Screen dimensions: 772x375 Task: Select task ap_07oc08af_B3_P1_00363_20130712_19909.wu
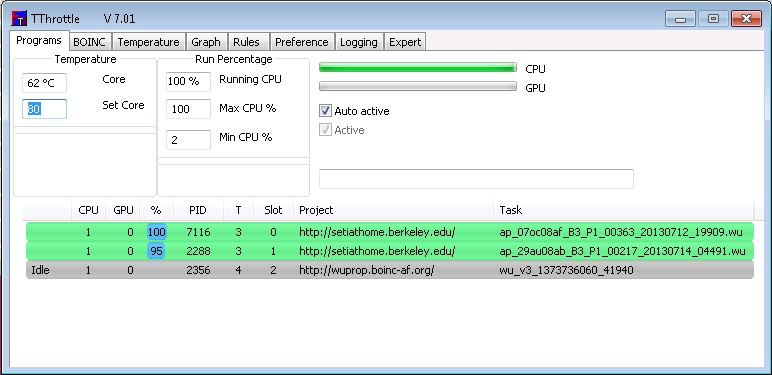622,232
